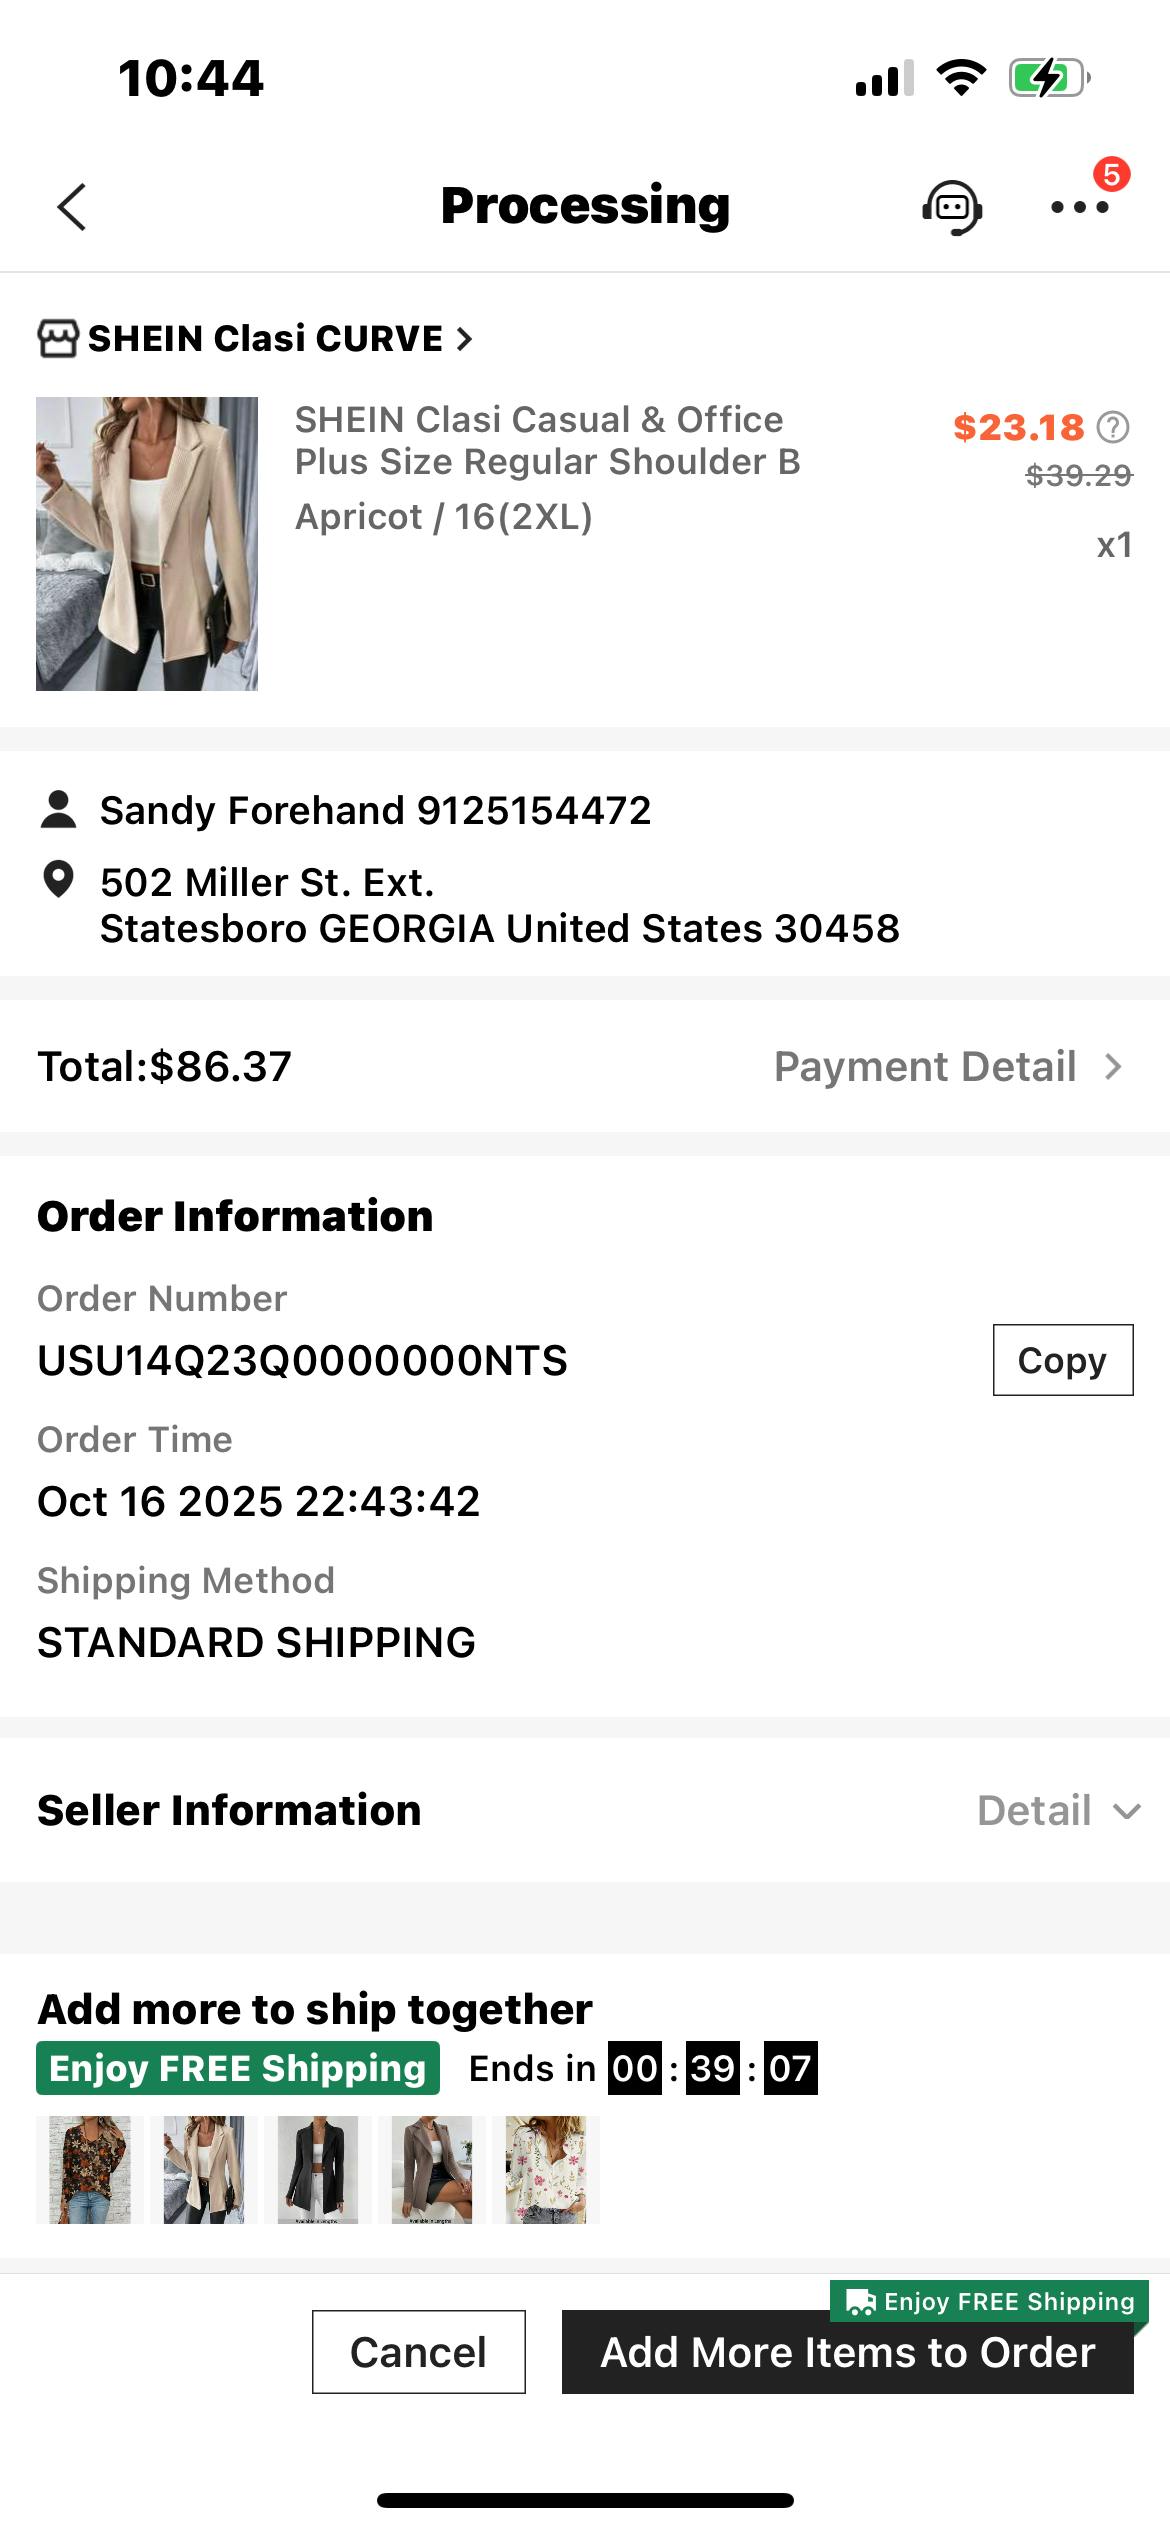Tap the recipient person icon

58,810
